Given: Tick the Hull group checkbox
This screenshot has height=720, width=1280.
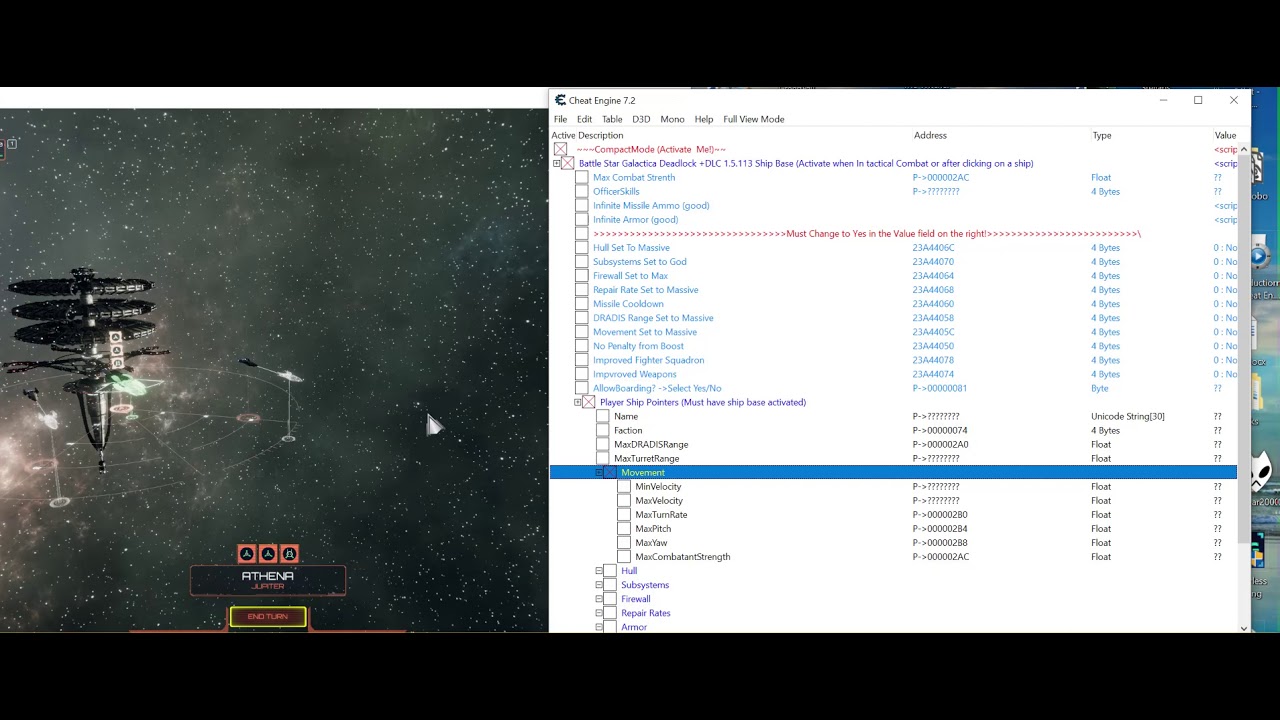Looking at the screenshot, I should (x=610, y=570).
